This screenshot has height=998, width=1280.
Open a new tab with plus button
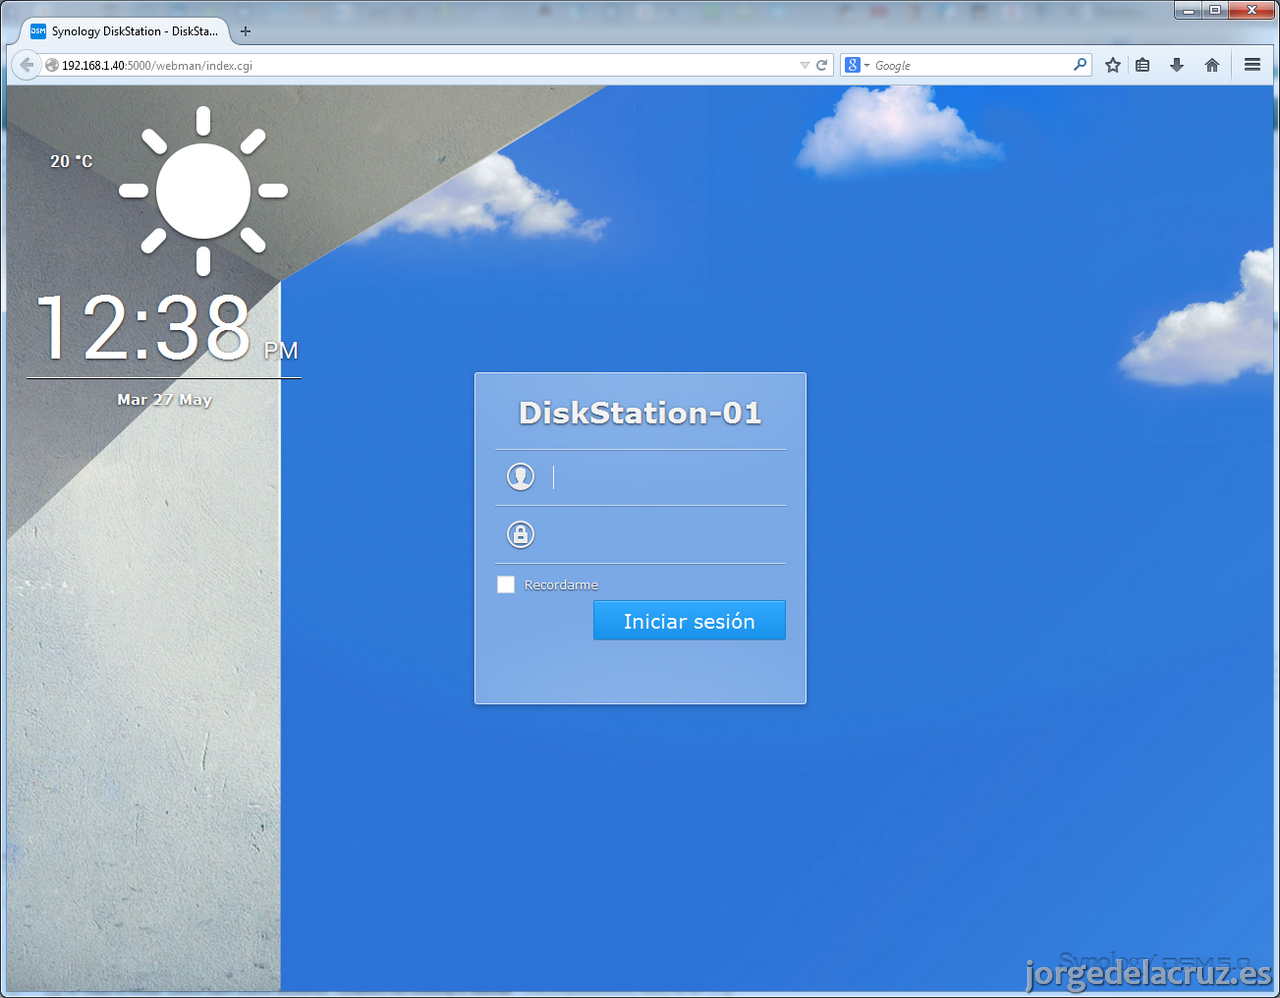click(245, 31)
